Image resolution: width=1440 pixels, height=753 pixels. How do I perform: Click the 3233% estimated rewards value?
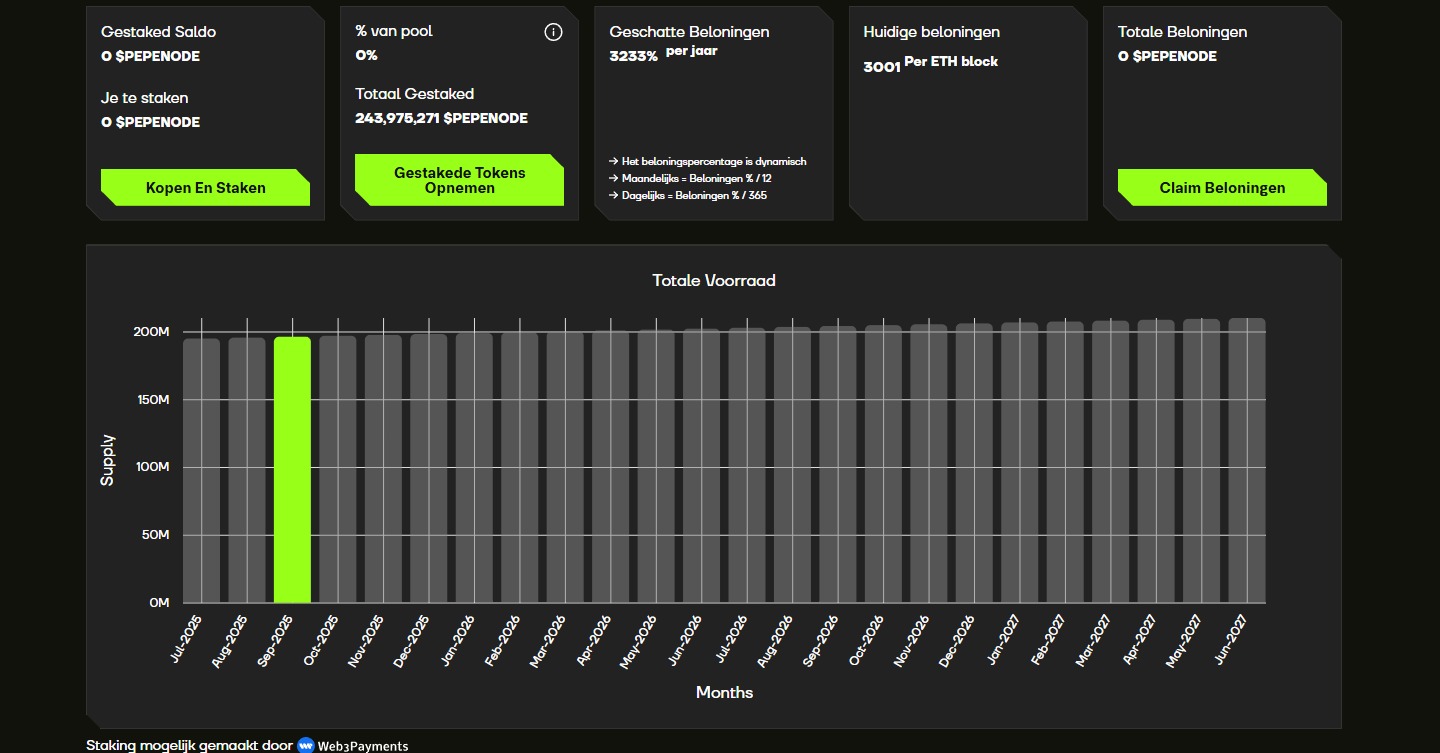pos(634,56)
